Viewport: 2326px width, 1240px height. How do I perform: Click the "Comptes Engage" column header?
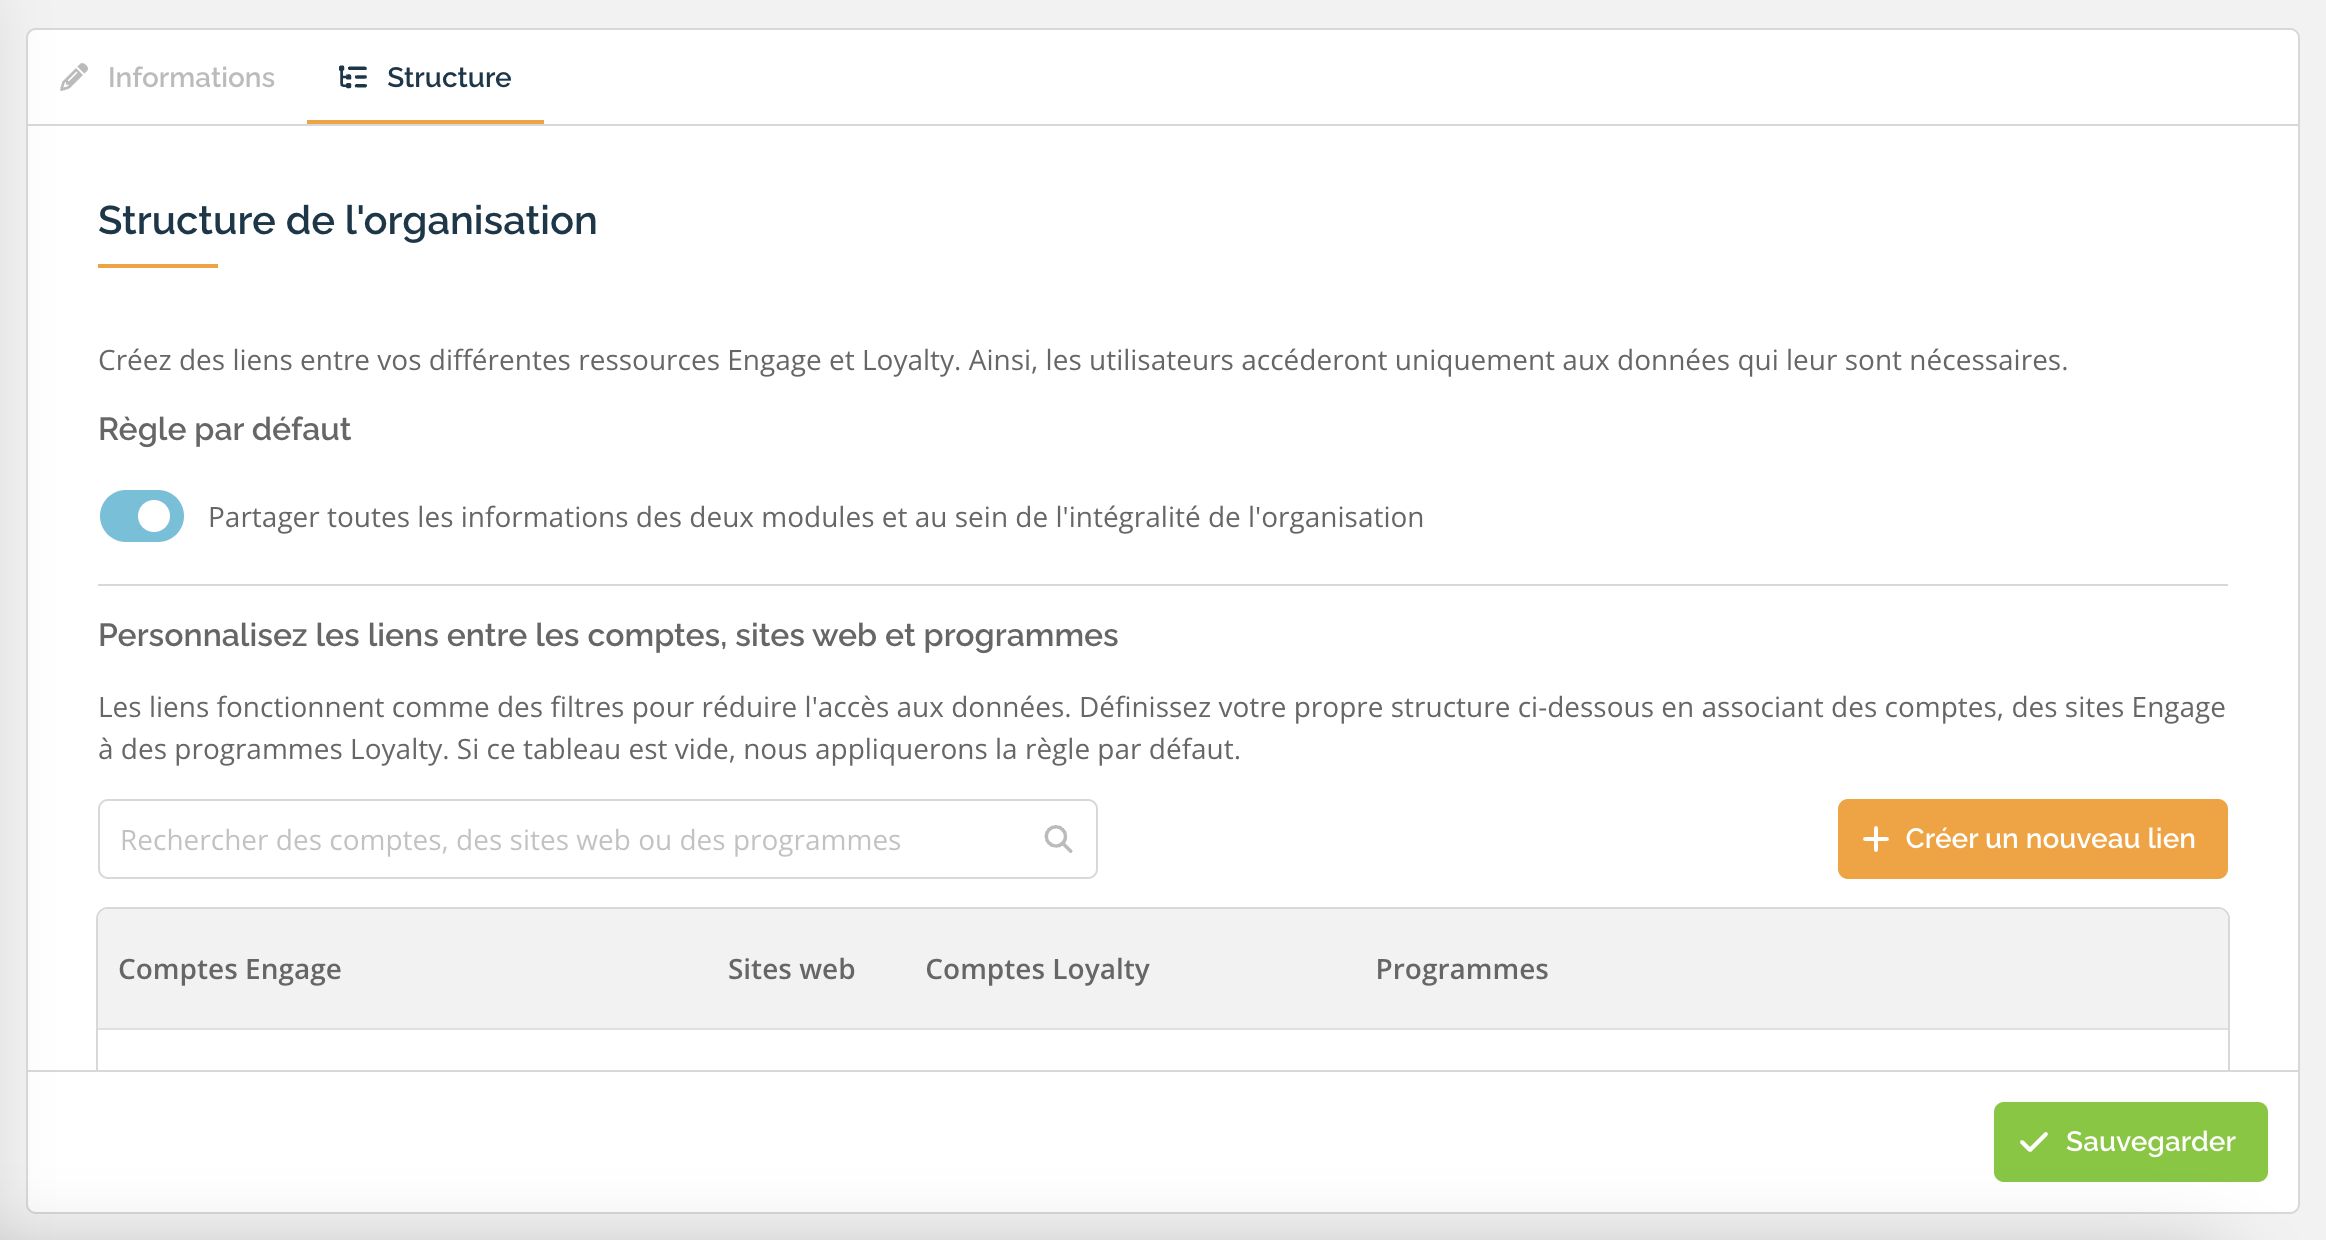230,969
